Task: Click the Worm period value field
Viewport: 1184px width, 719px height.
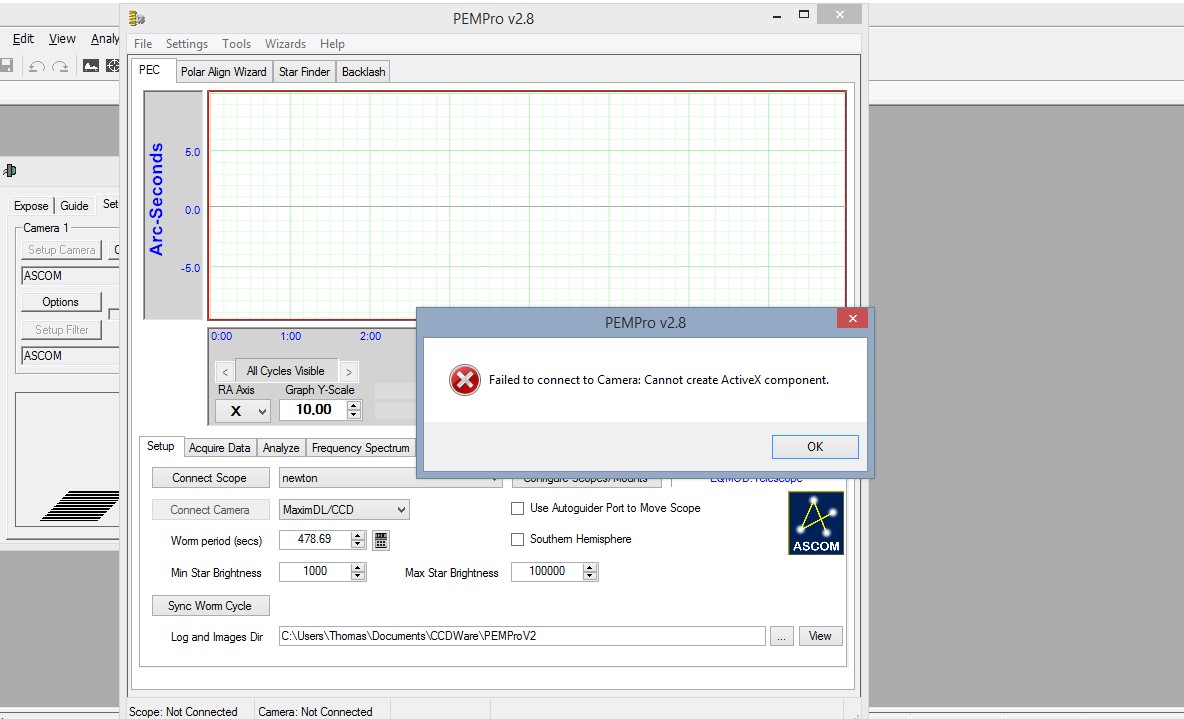Action: (315, 539)
